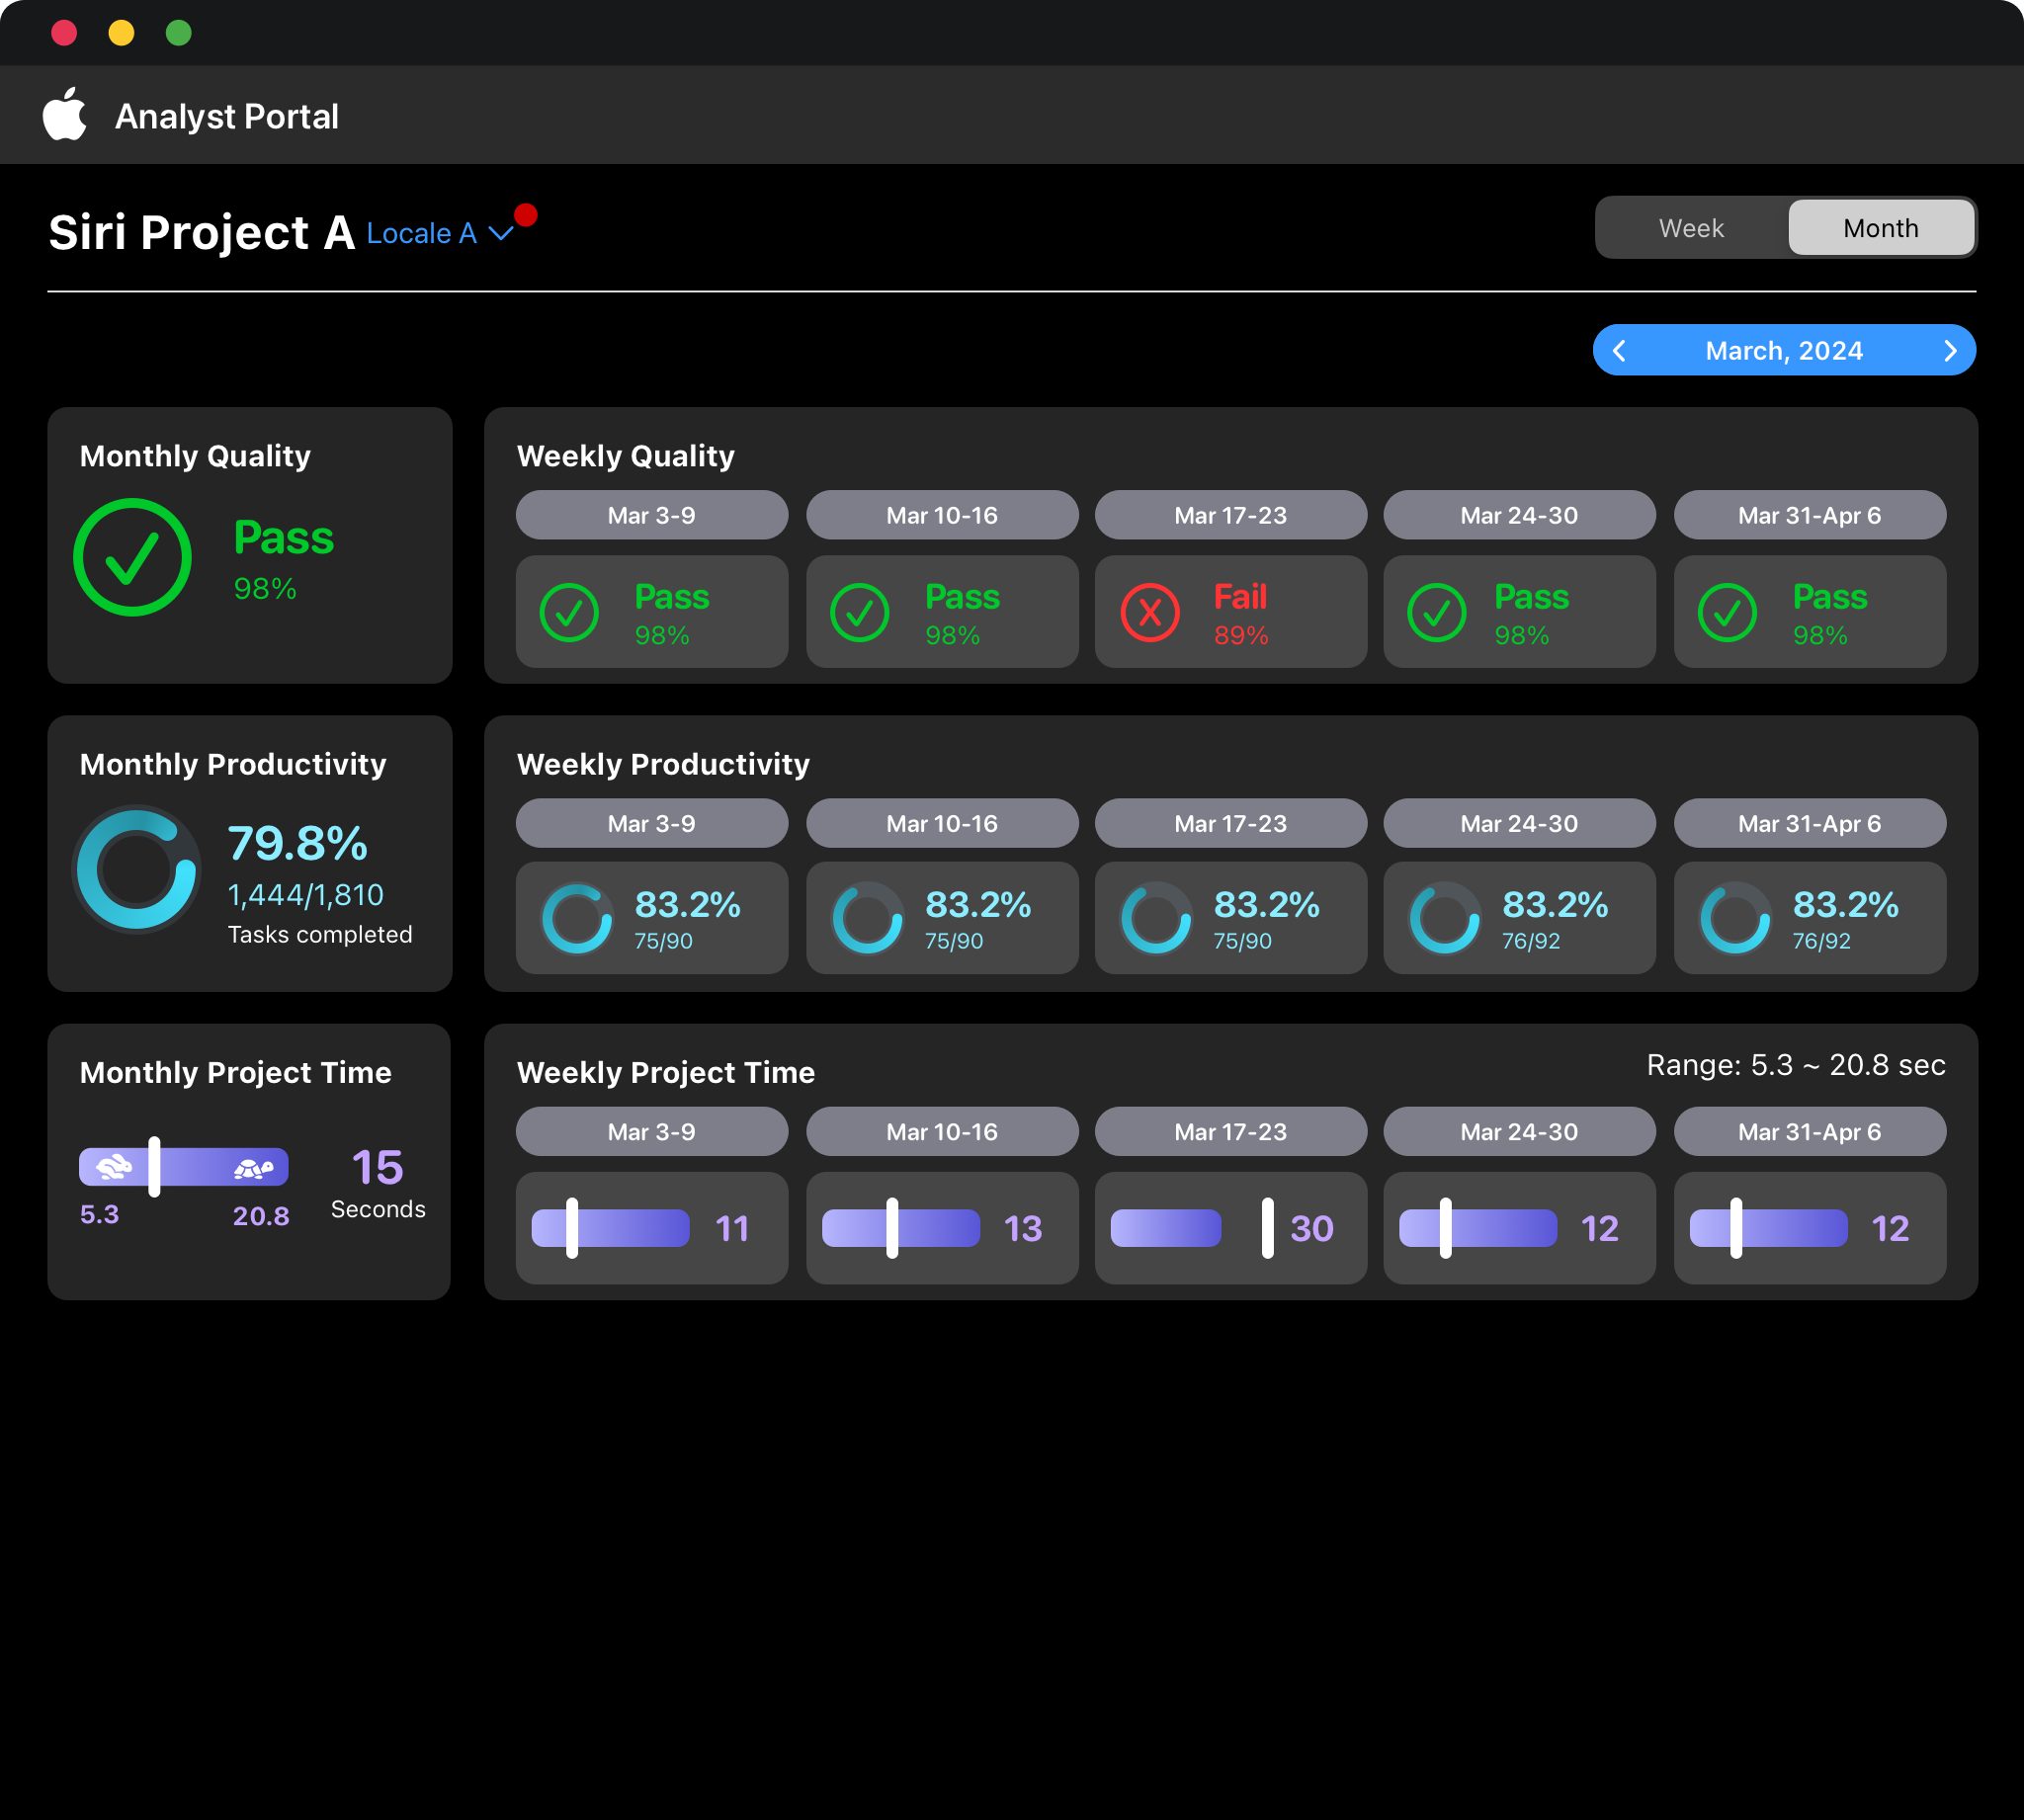Click the Mar 17-23 quality fail X icon
The image size is (2024, 1820).
point(1150,612)
